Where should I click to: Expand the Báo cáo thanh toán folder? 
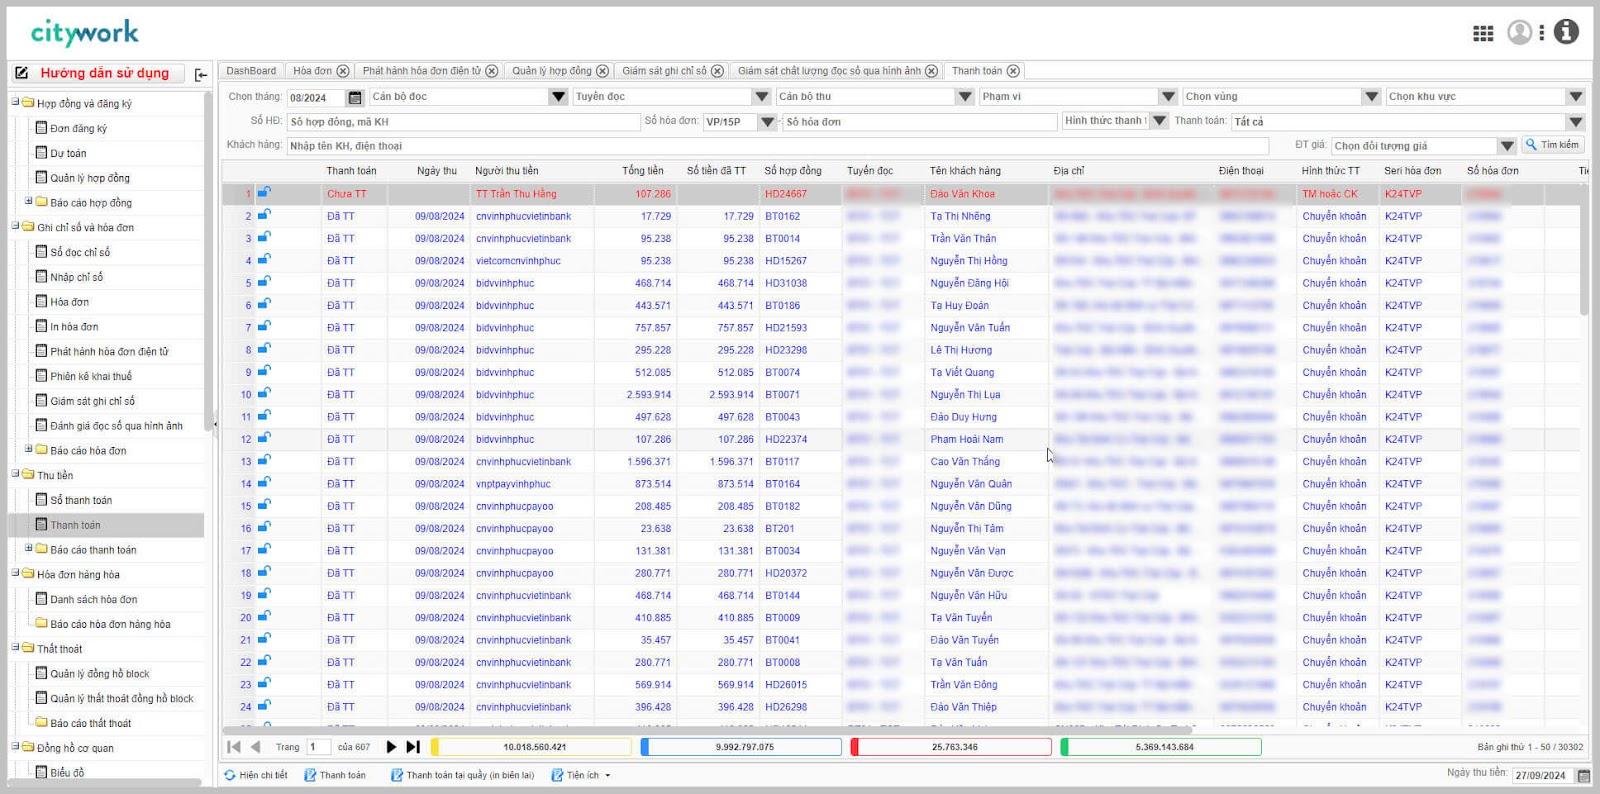[29, 548]
